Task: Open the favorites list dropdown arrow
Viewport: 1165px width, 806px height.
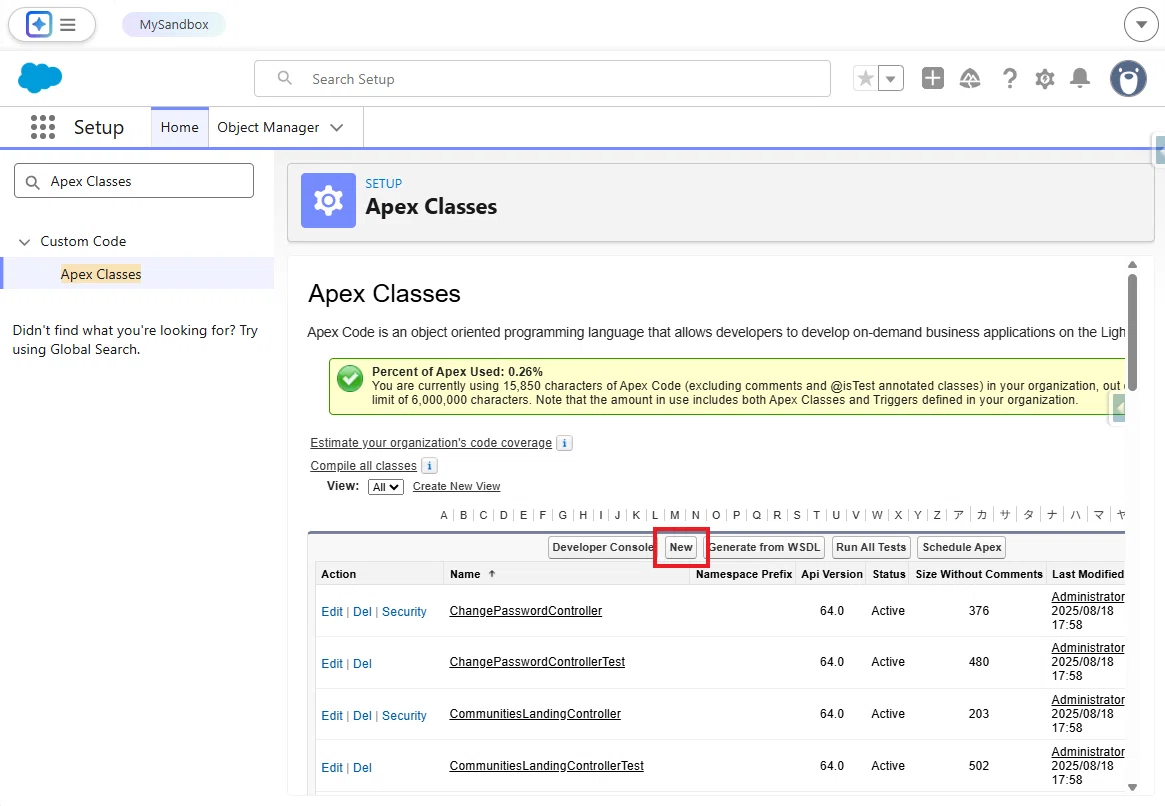Action: point(891,78)
